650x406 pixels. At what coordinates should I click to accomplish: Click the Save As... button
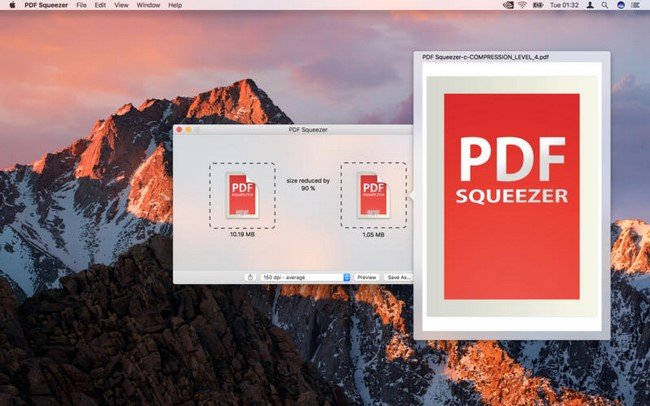[x=398, y=277]
